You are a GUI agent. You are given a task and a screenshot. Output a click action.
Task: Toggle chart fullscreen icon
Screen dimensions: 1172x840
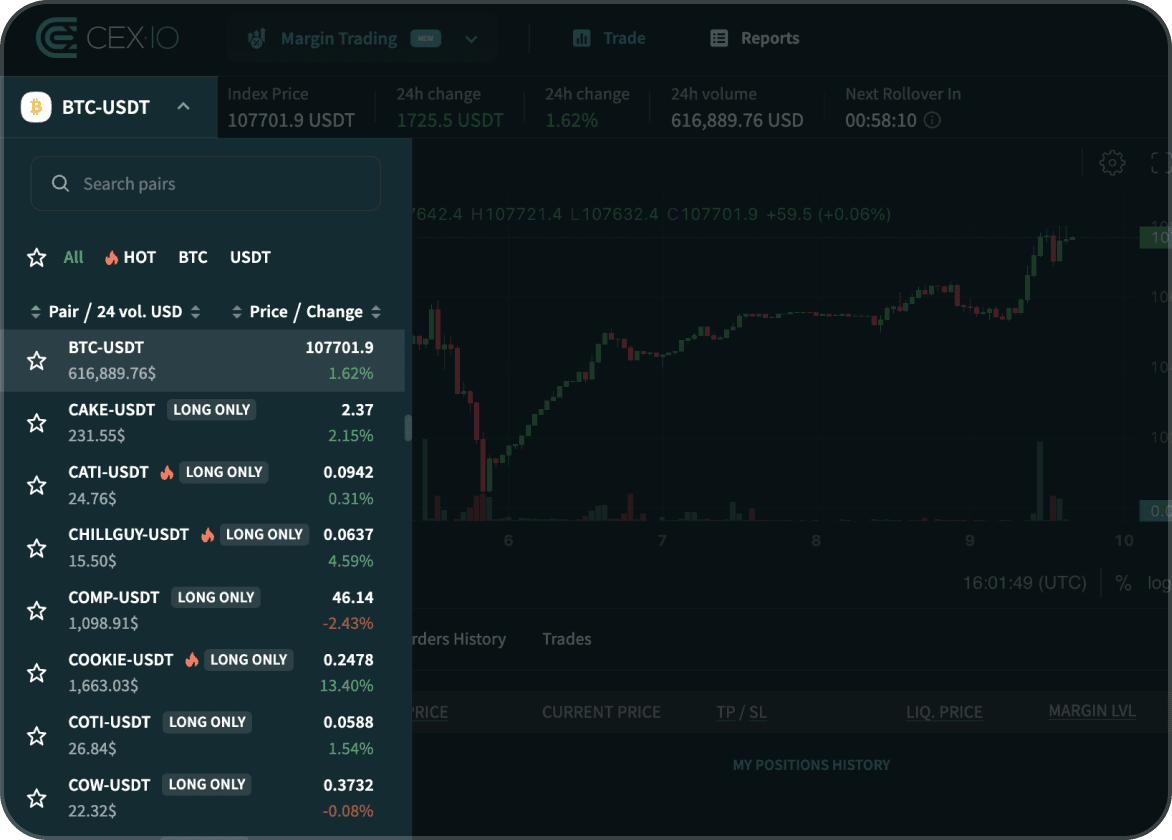pyautogui.click(x=1160, y=162)
